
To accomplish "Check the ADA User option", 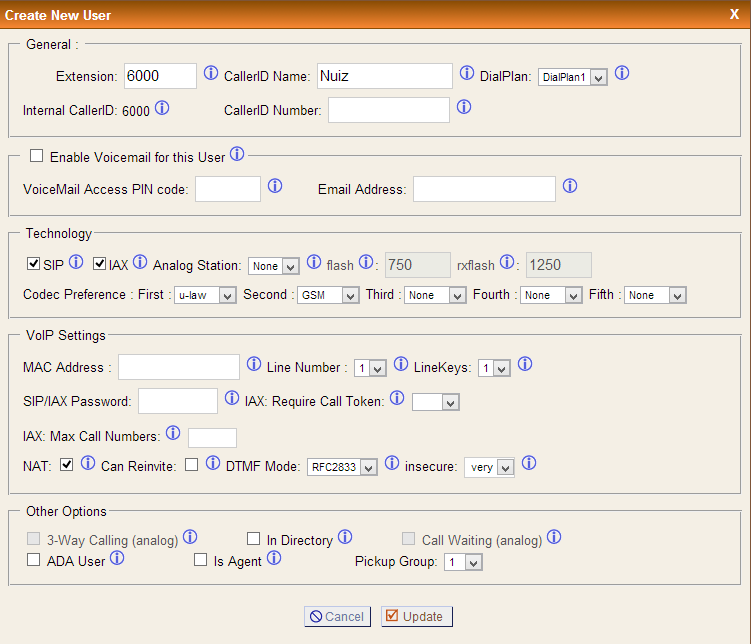I will click(x=34, y=560).
